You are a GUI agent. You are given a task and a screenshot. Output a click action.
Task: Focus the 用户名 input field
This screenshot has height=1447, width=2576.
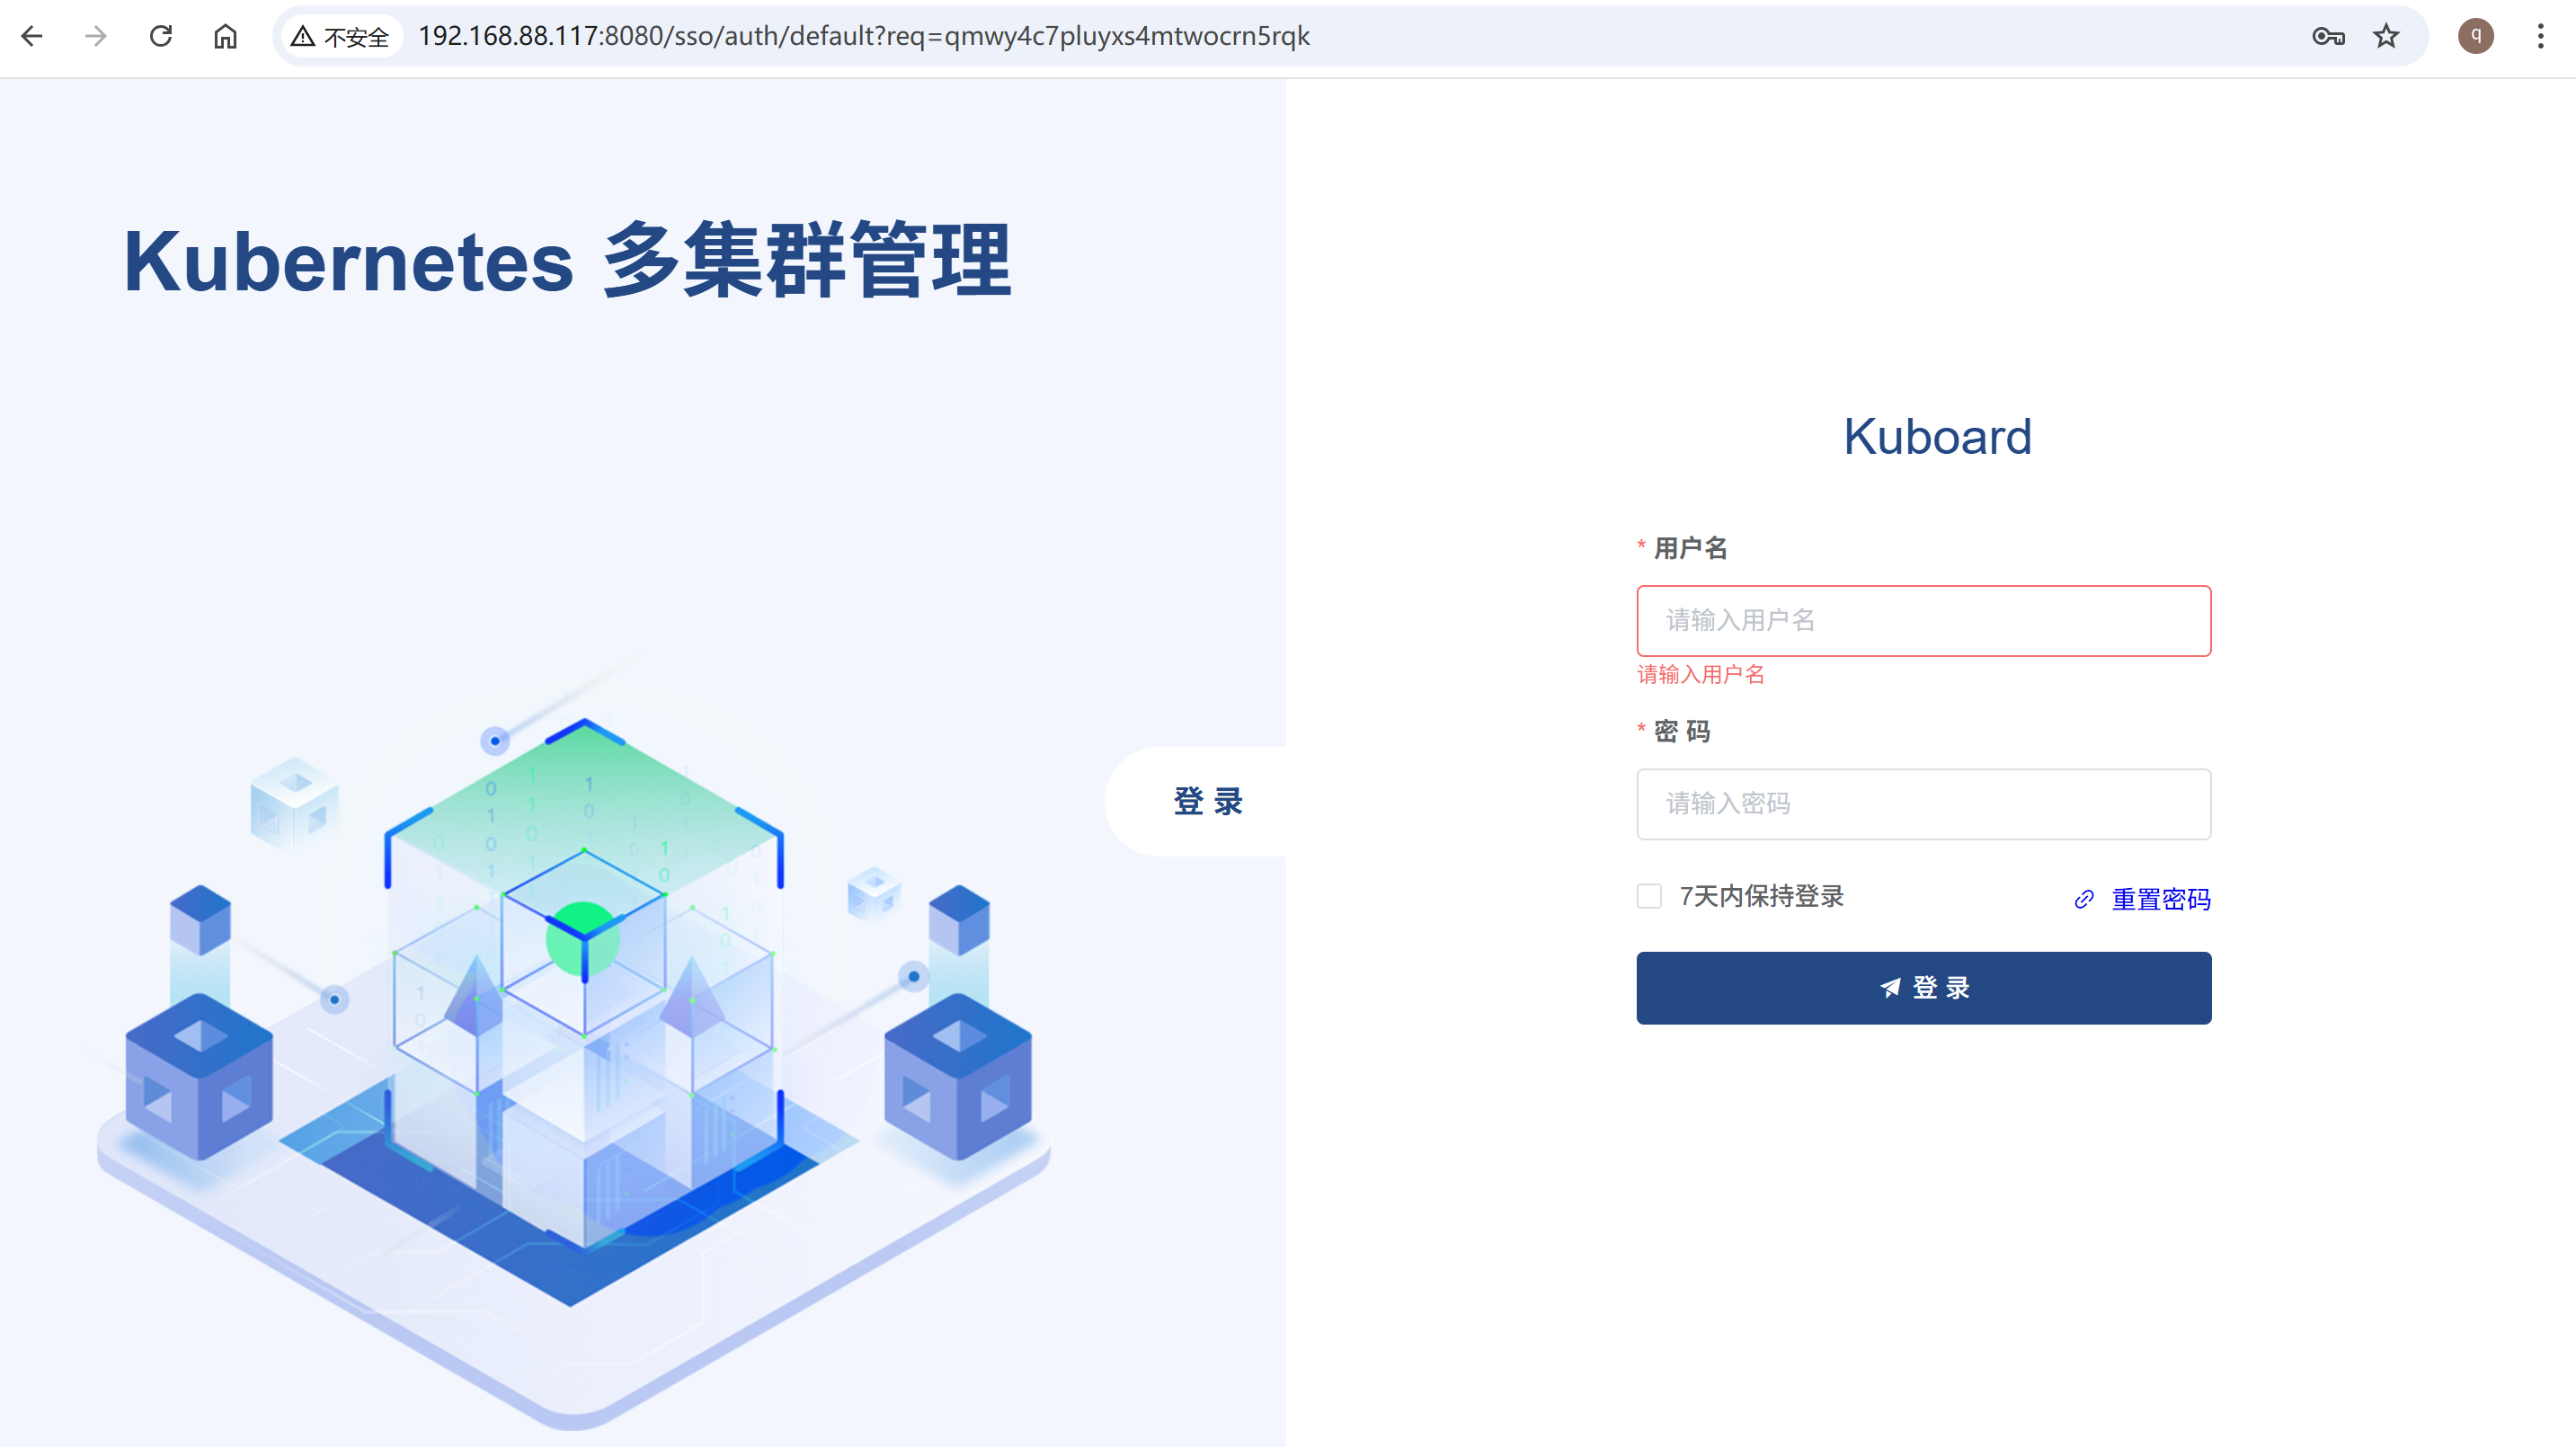[1924, 621]
